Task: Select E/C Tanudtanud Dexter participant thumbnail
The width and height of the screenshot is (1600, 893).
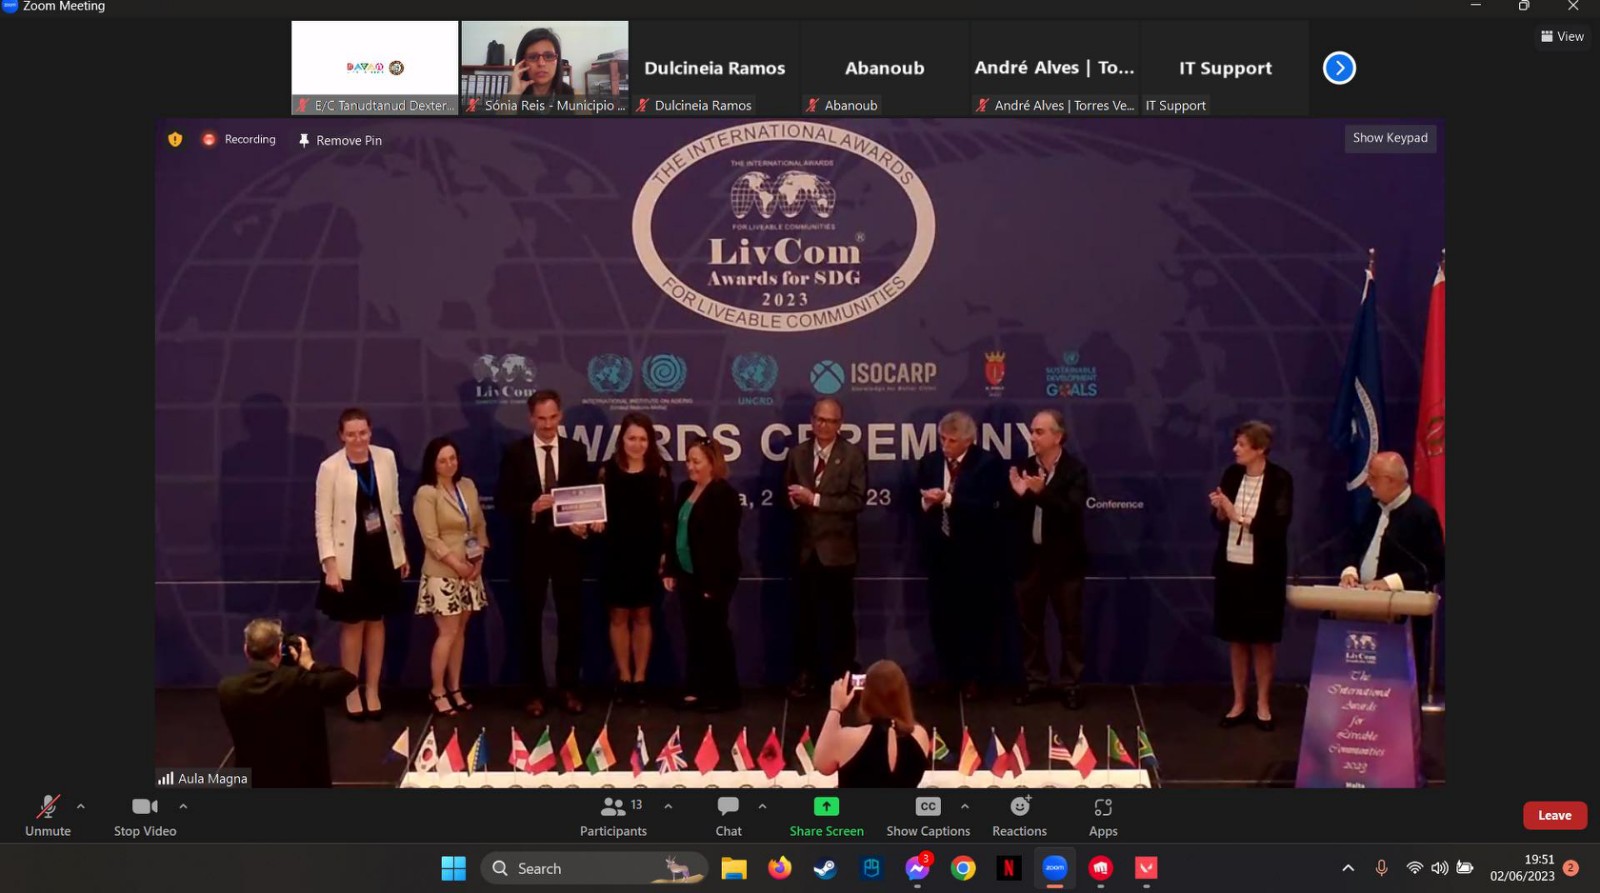Action: [x=375, y=68]
